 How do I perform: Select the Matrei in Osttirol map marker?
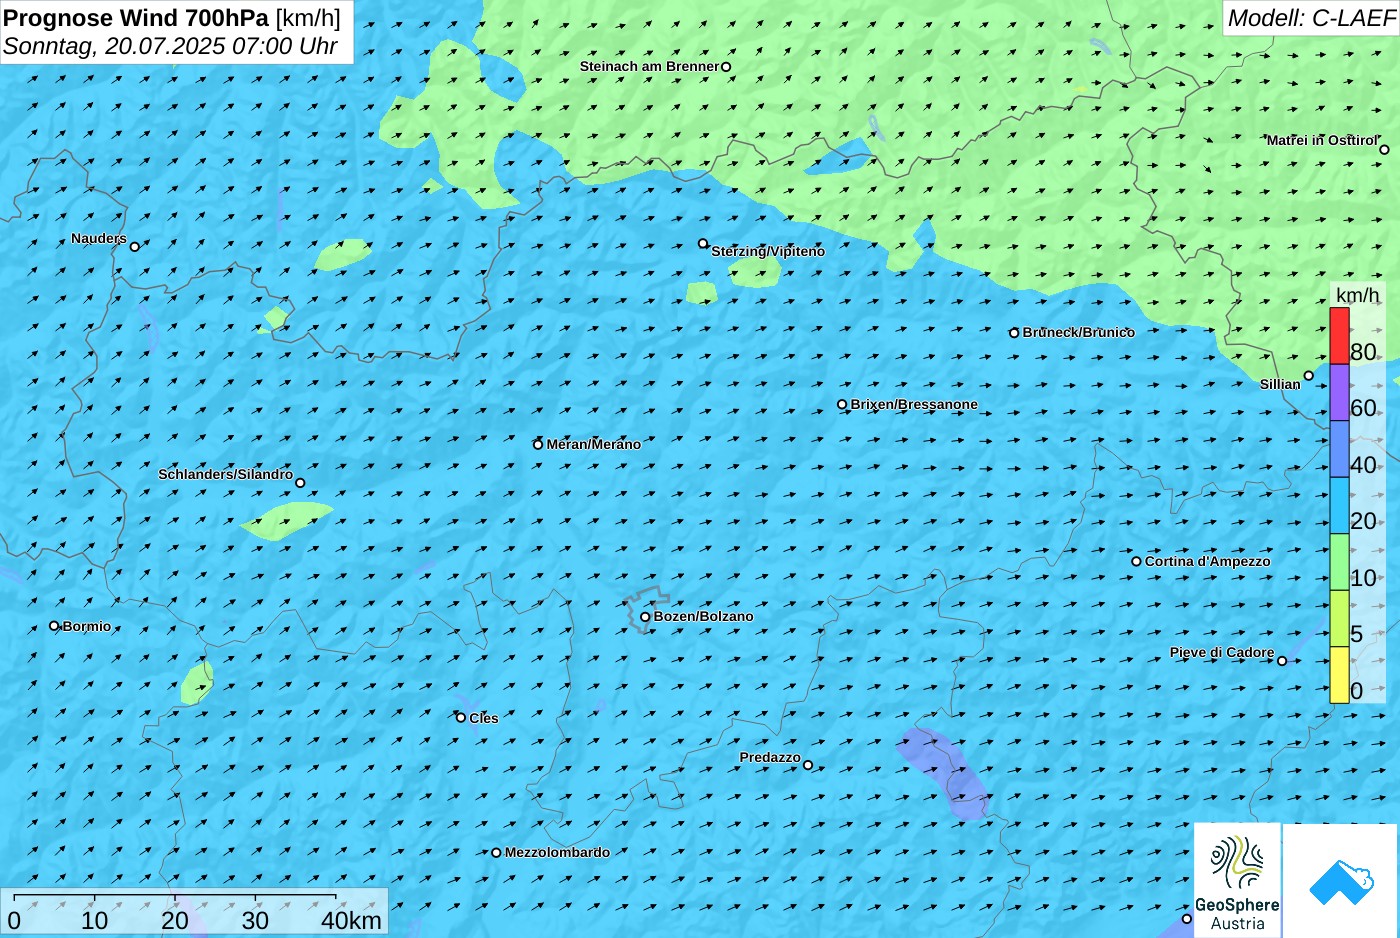point(1384,150)
